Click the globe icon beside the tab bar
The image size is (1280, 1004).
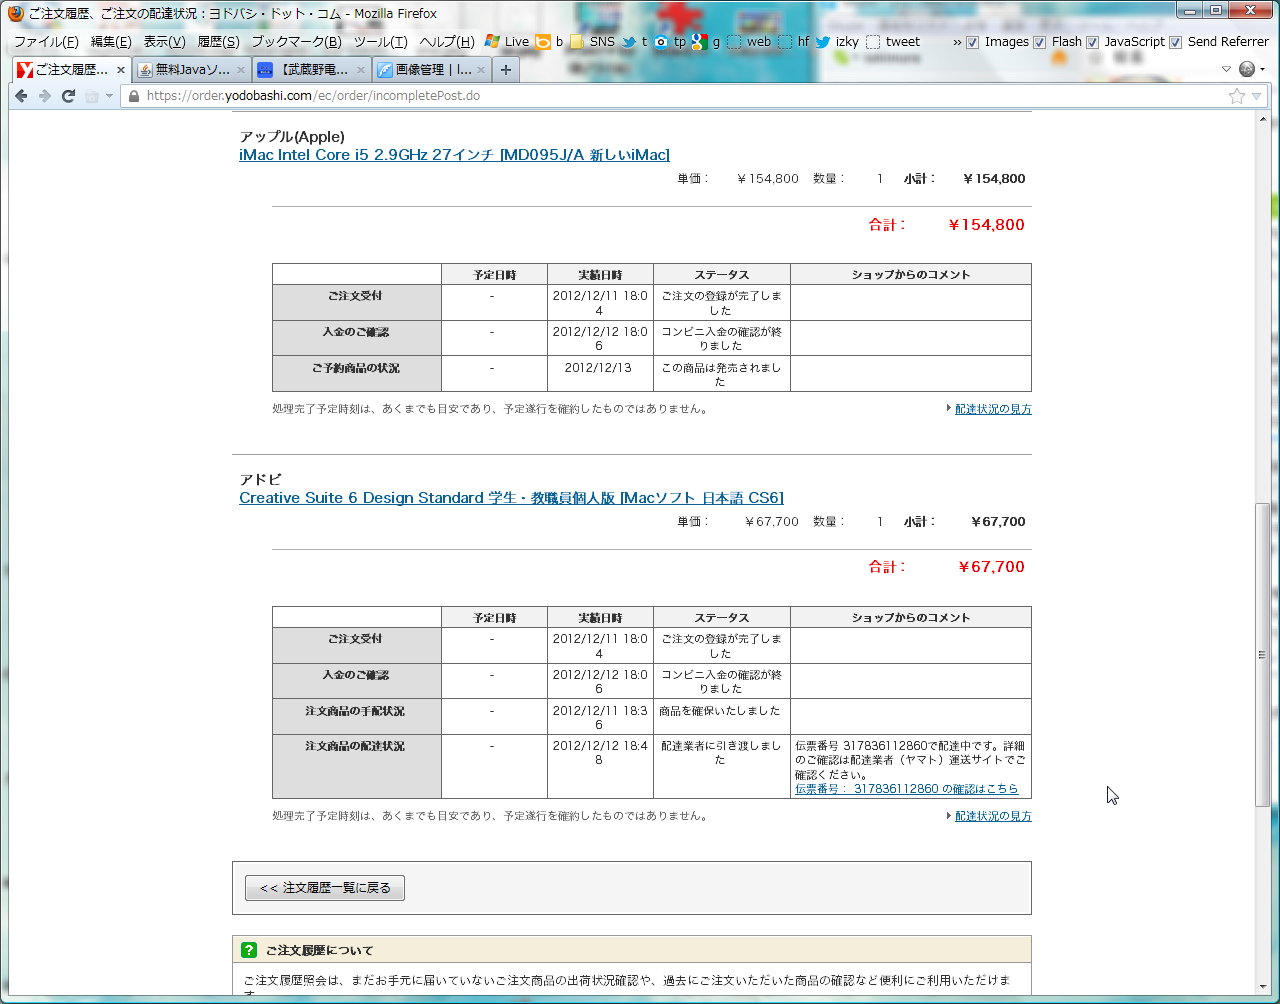pos(1247,69)
